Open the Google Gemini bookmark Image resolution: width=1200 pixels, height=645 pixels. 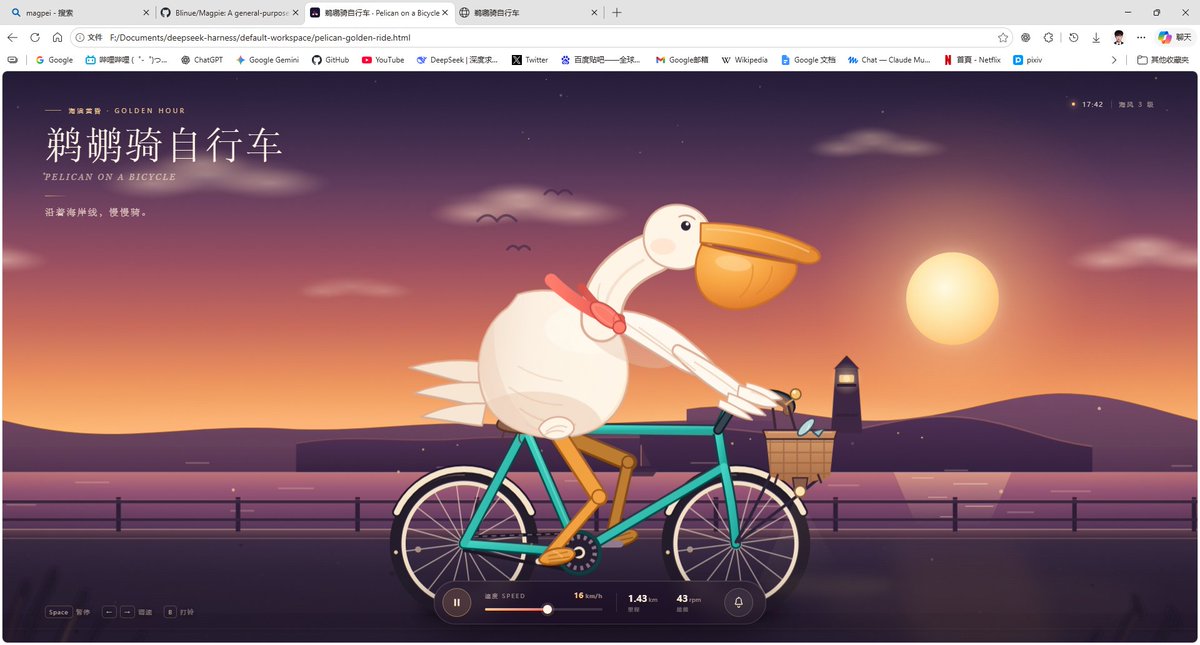(x=267, y=60)
